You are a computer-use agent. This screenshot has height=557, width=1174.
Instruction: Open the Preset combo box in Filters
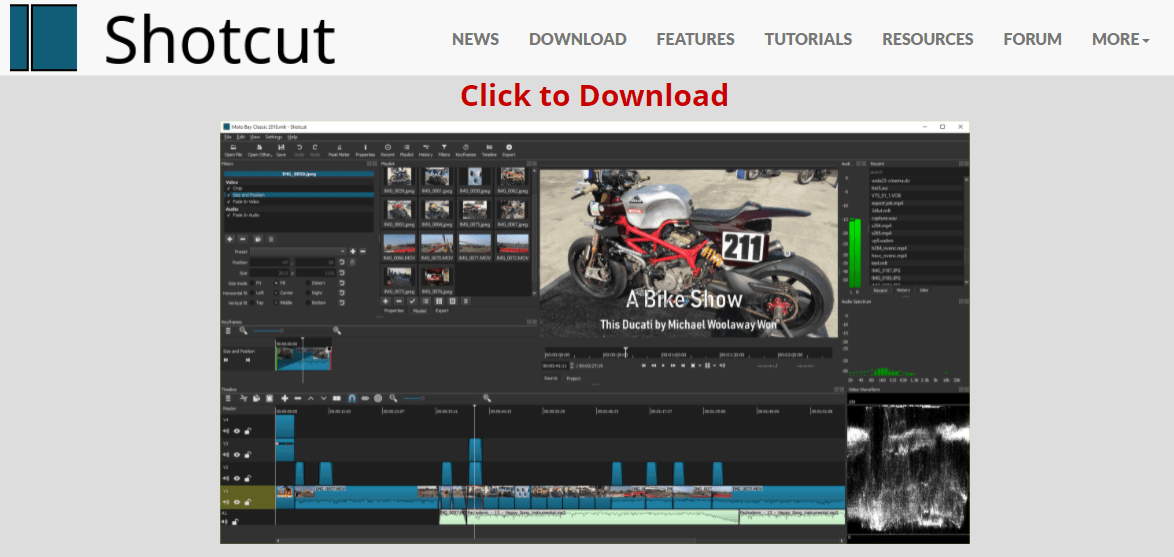coord(299,252)
